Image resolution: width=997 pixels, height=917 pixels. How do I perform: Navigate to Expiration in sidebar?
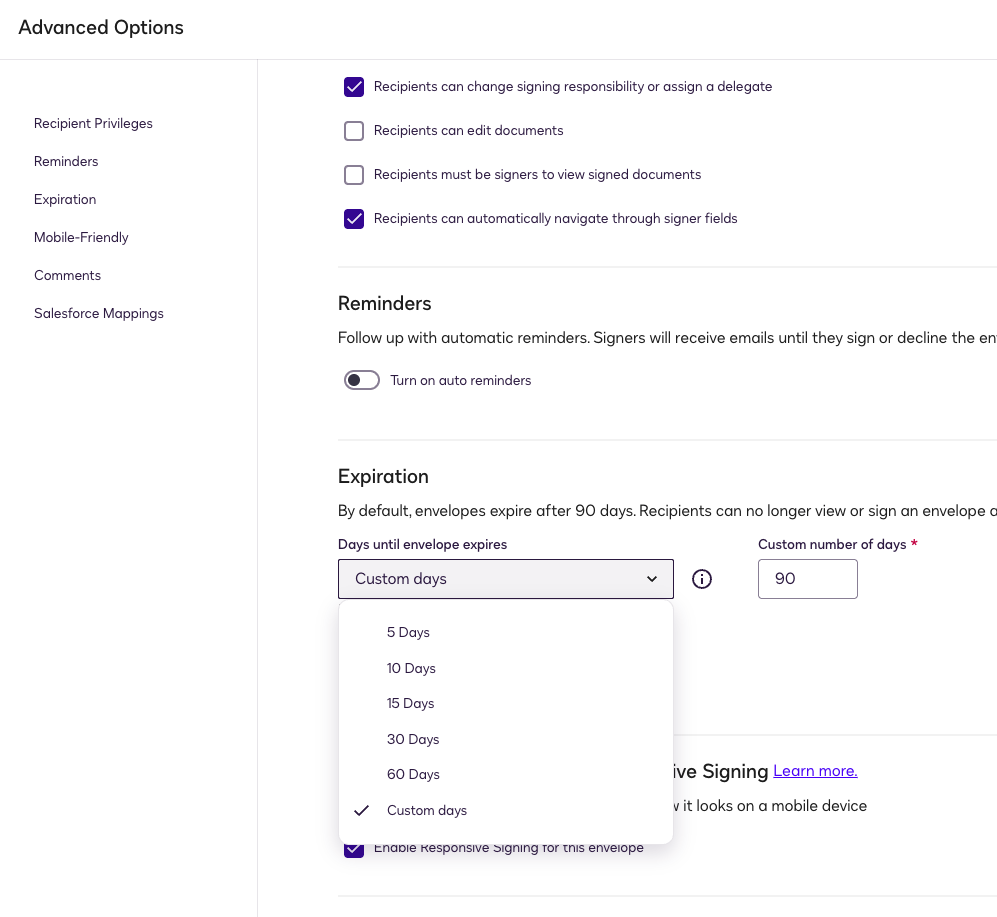coord(65,200)
